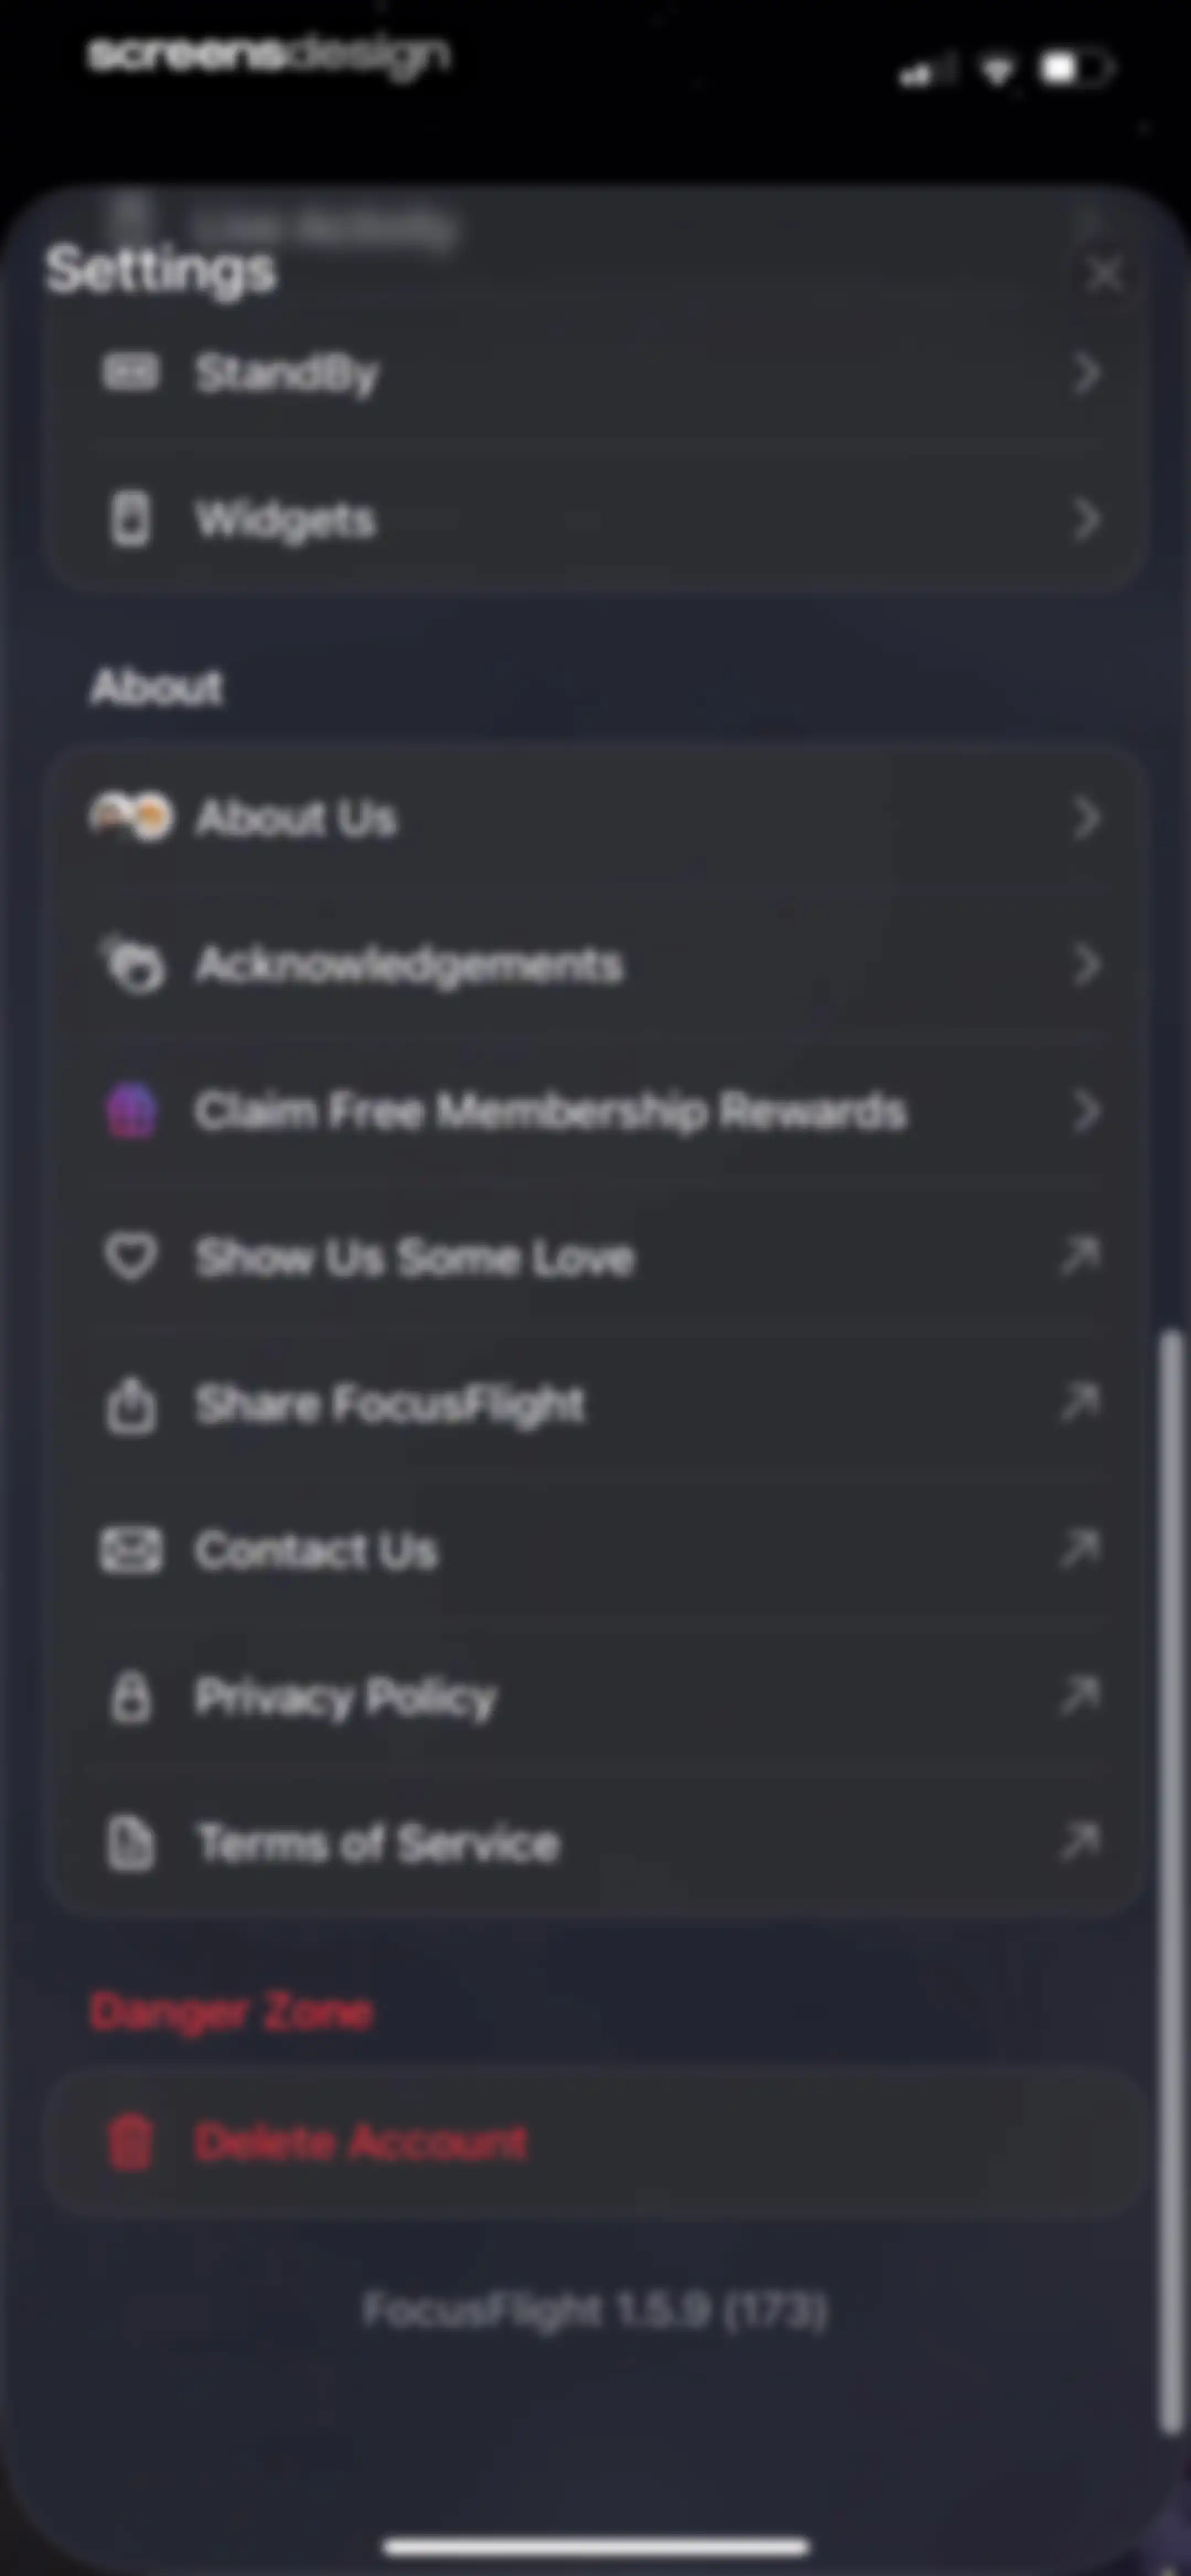Tap the purple gift rewards icon
This screenshot has width=1191, height=2576.
click(131, 1110)
